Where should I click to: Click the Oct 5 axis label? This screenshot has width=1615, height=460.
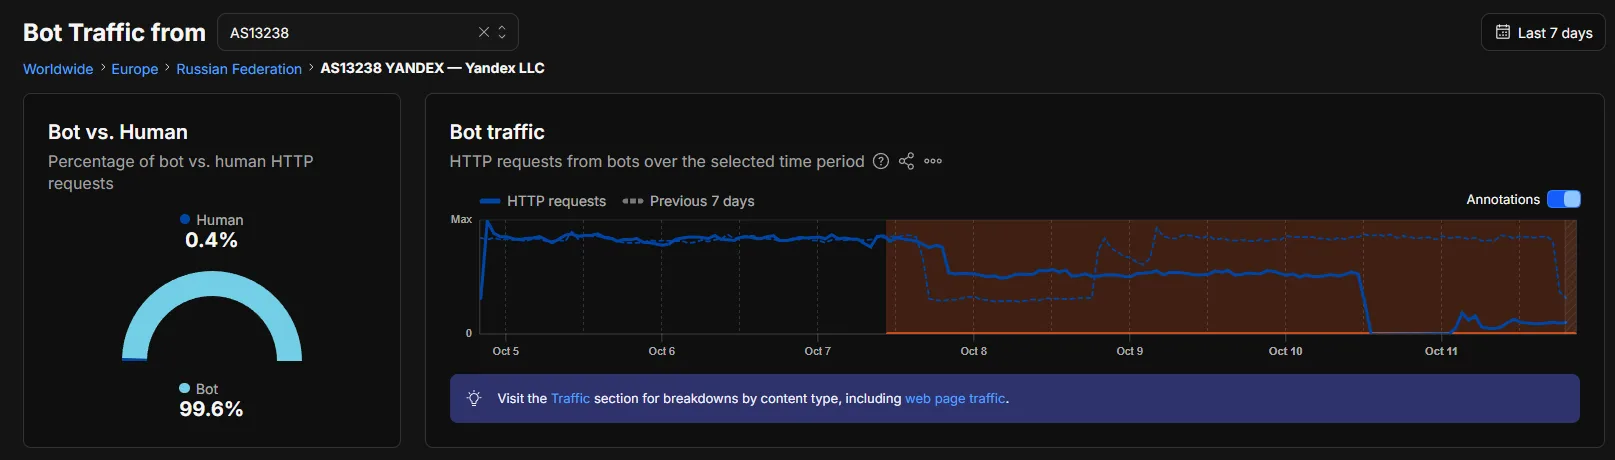(x=506, y=351)
